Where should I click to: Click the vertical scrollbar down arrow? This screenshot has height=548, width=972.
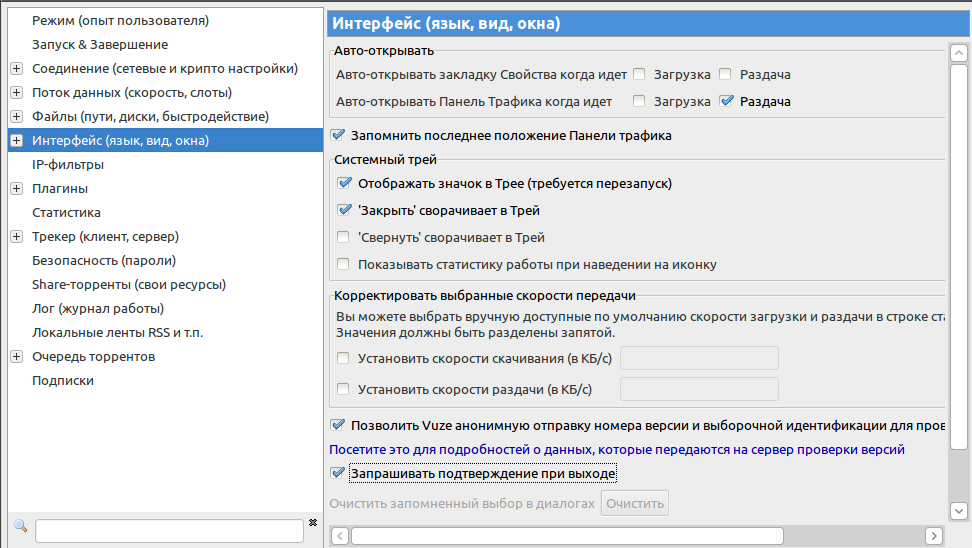click(959, 511)
